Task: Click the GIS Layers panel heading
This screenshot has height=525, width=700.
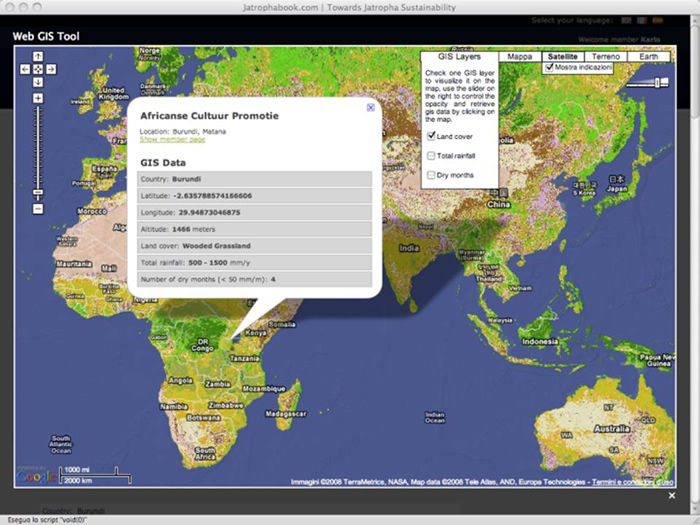Action: (459, 57)
